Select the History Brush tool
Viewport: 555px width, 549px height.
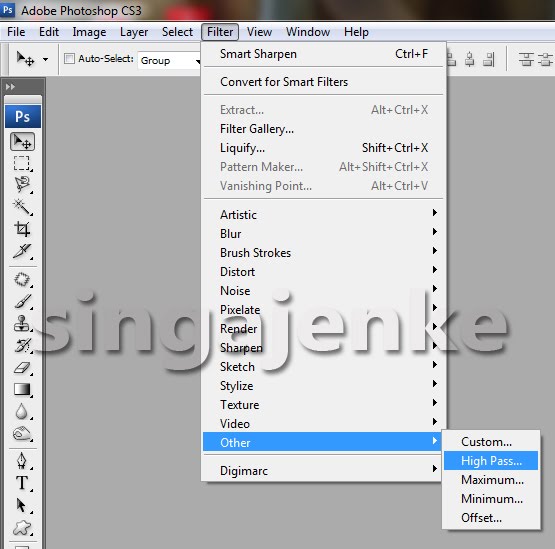pyautogui.click(x=22, y=345)
